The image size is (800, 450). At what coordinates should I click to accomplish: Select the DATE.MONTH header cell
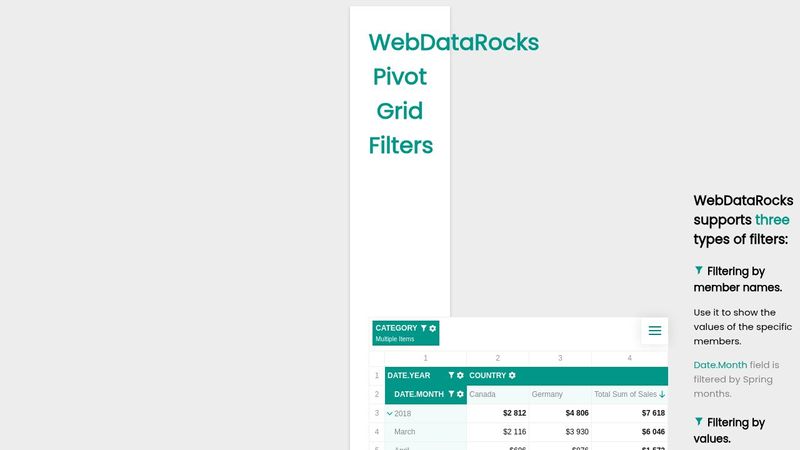click(426, 394)
